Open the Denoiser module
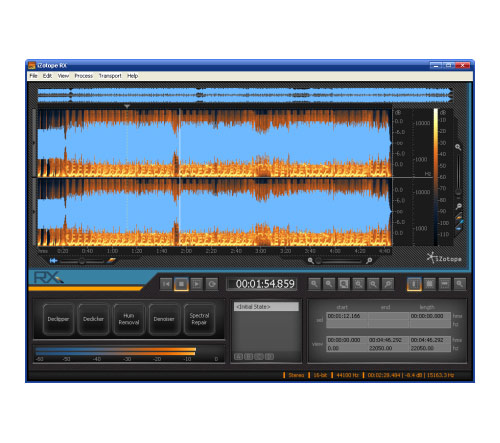Screen dimensions: 500x443 tap(164, 319)
